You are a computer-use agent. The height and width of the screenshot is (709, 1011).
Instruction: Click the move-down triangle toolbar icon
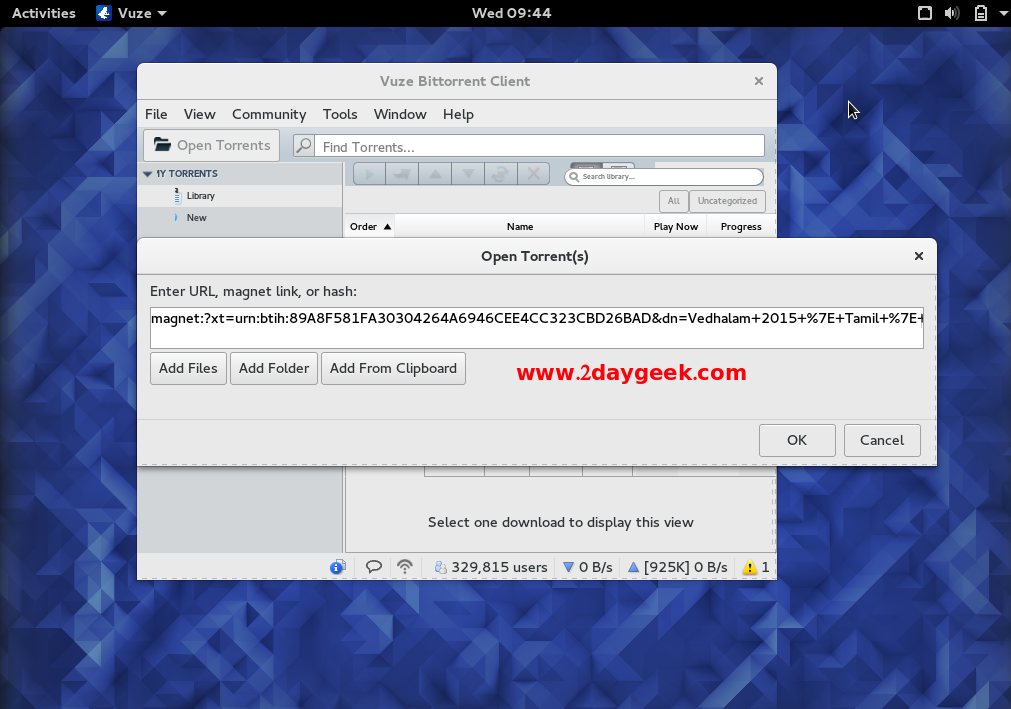coord(468,174)
